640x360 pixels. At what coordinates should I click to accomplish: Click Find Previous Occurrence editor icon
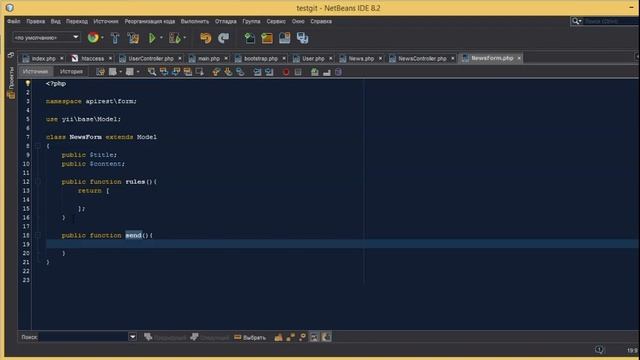coord(164,72)
